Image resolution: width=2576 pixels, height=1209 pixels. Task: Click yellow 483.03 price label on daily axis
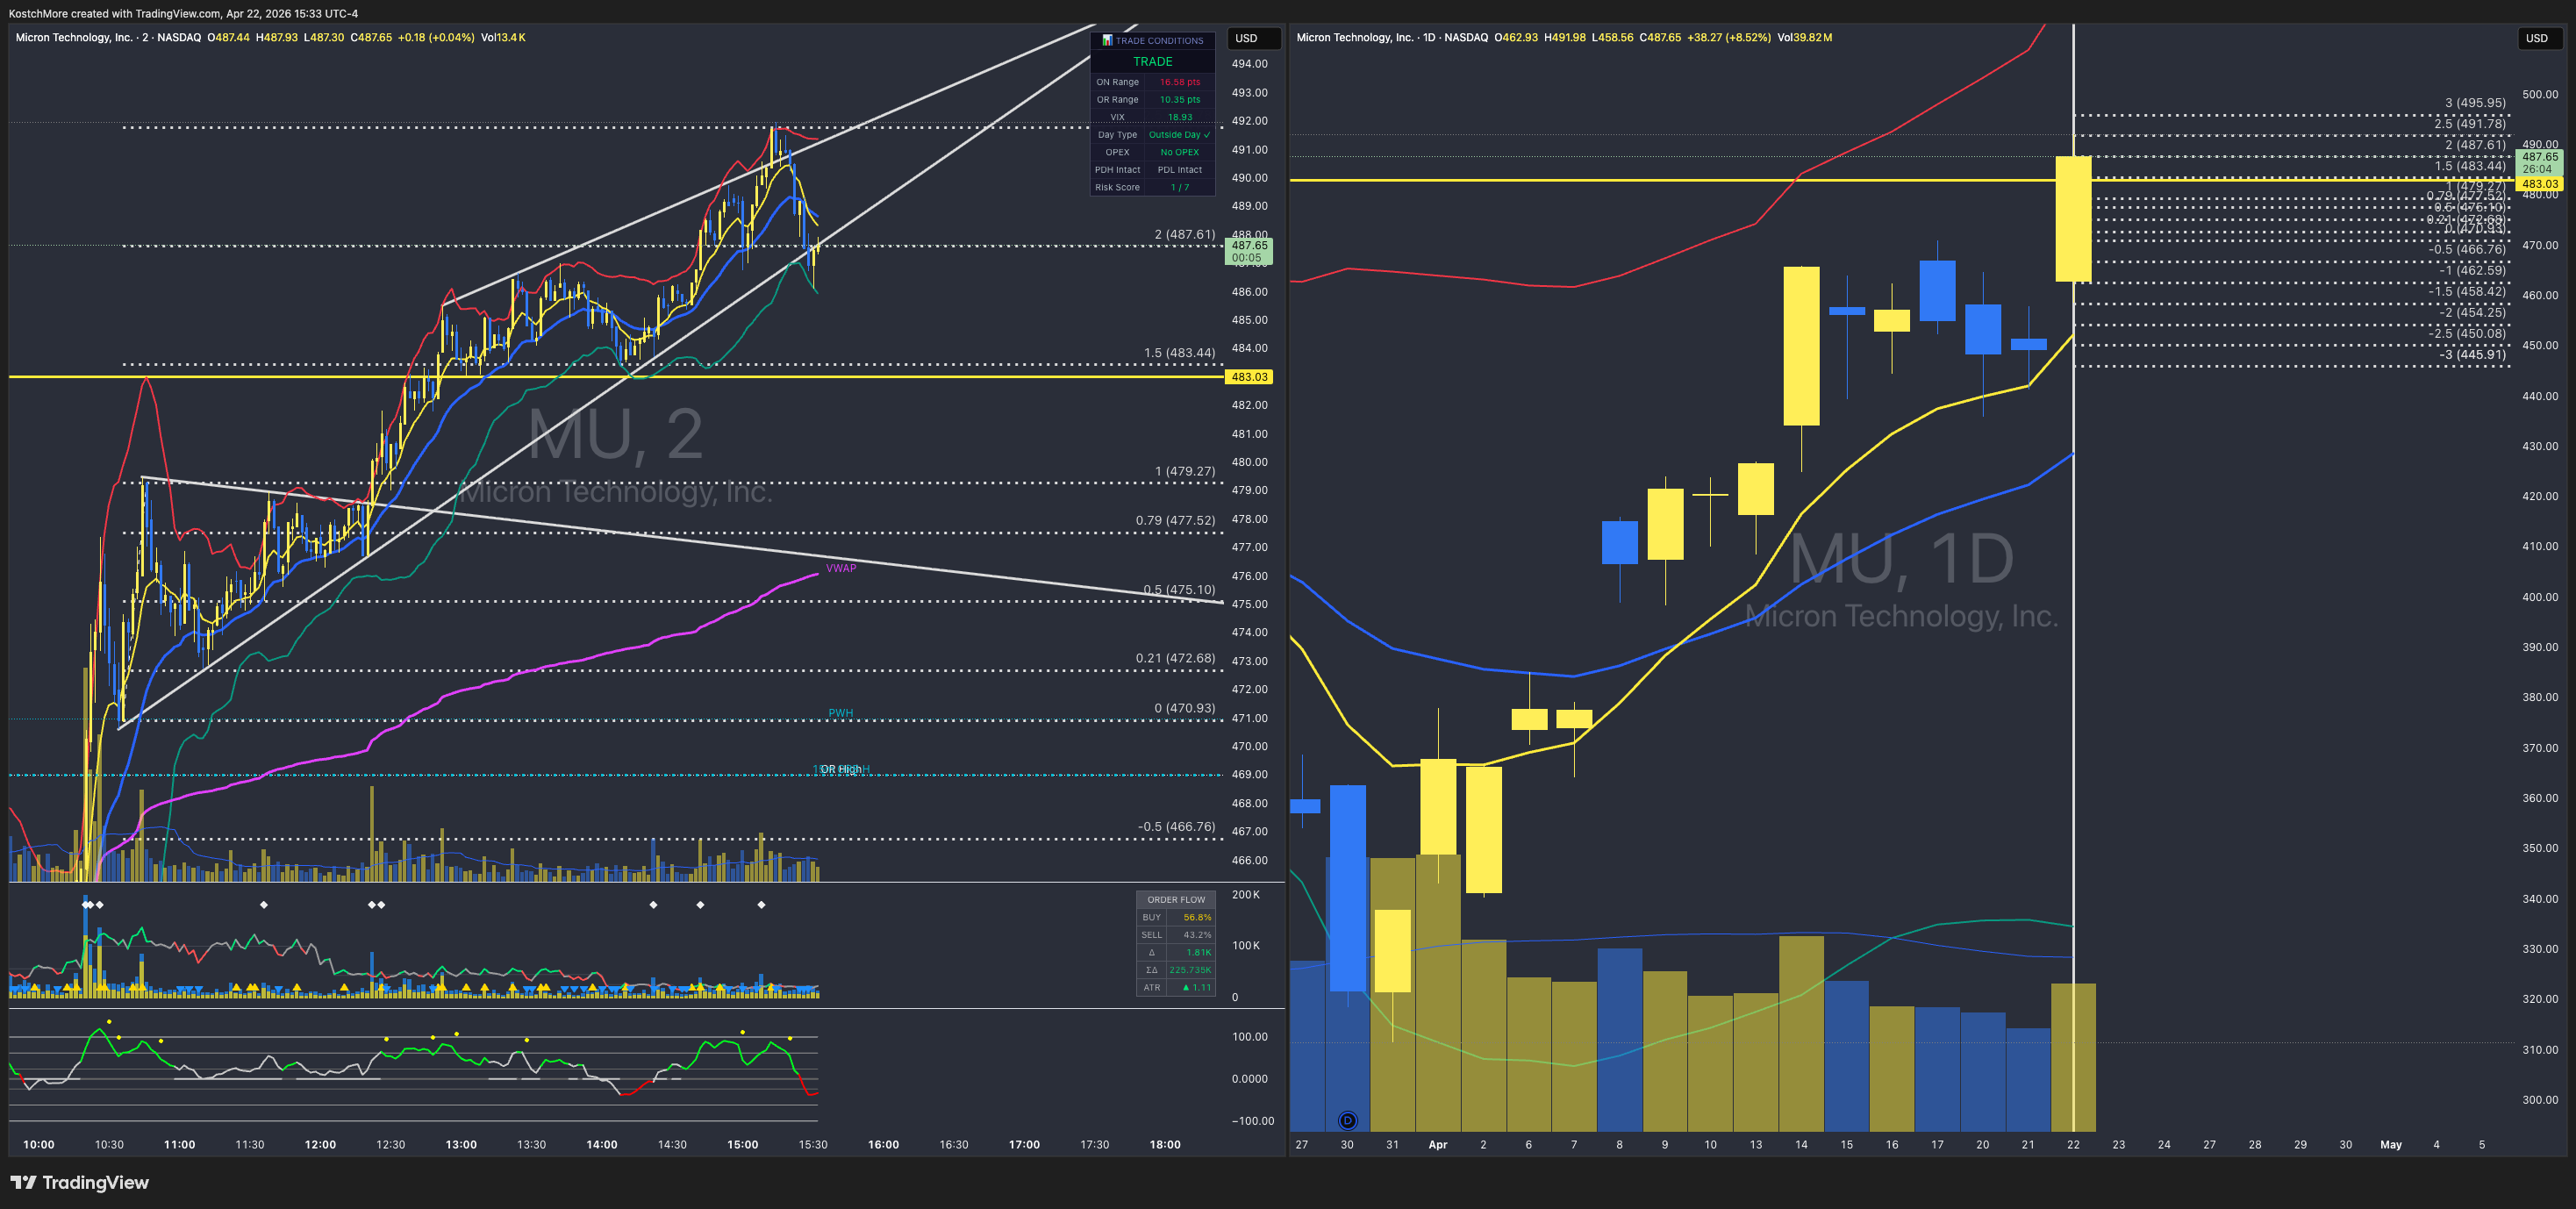coord(2540,184)
